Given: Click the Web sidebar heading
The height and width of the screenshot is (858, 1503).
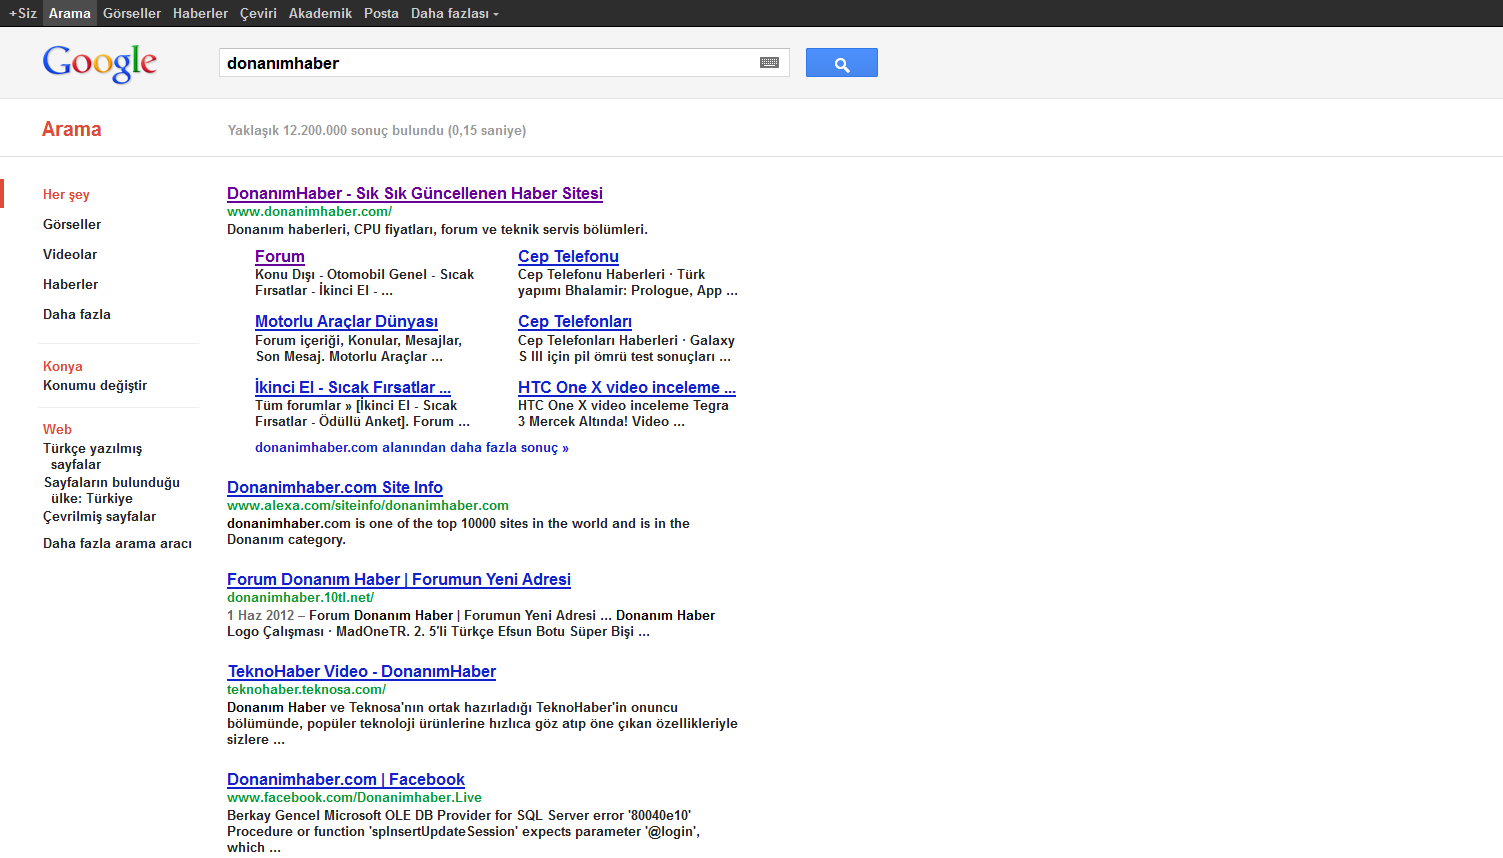Looking at the screenshot, I should point(57,429).
